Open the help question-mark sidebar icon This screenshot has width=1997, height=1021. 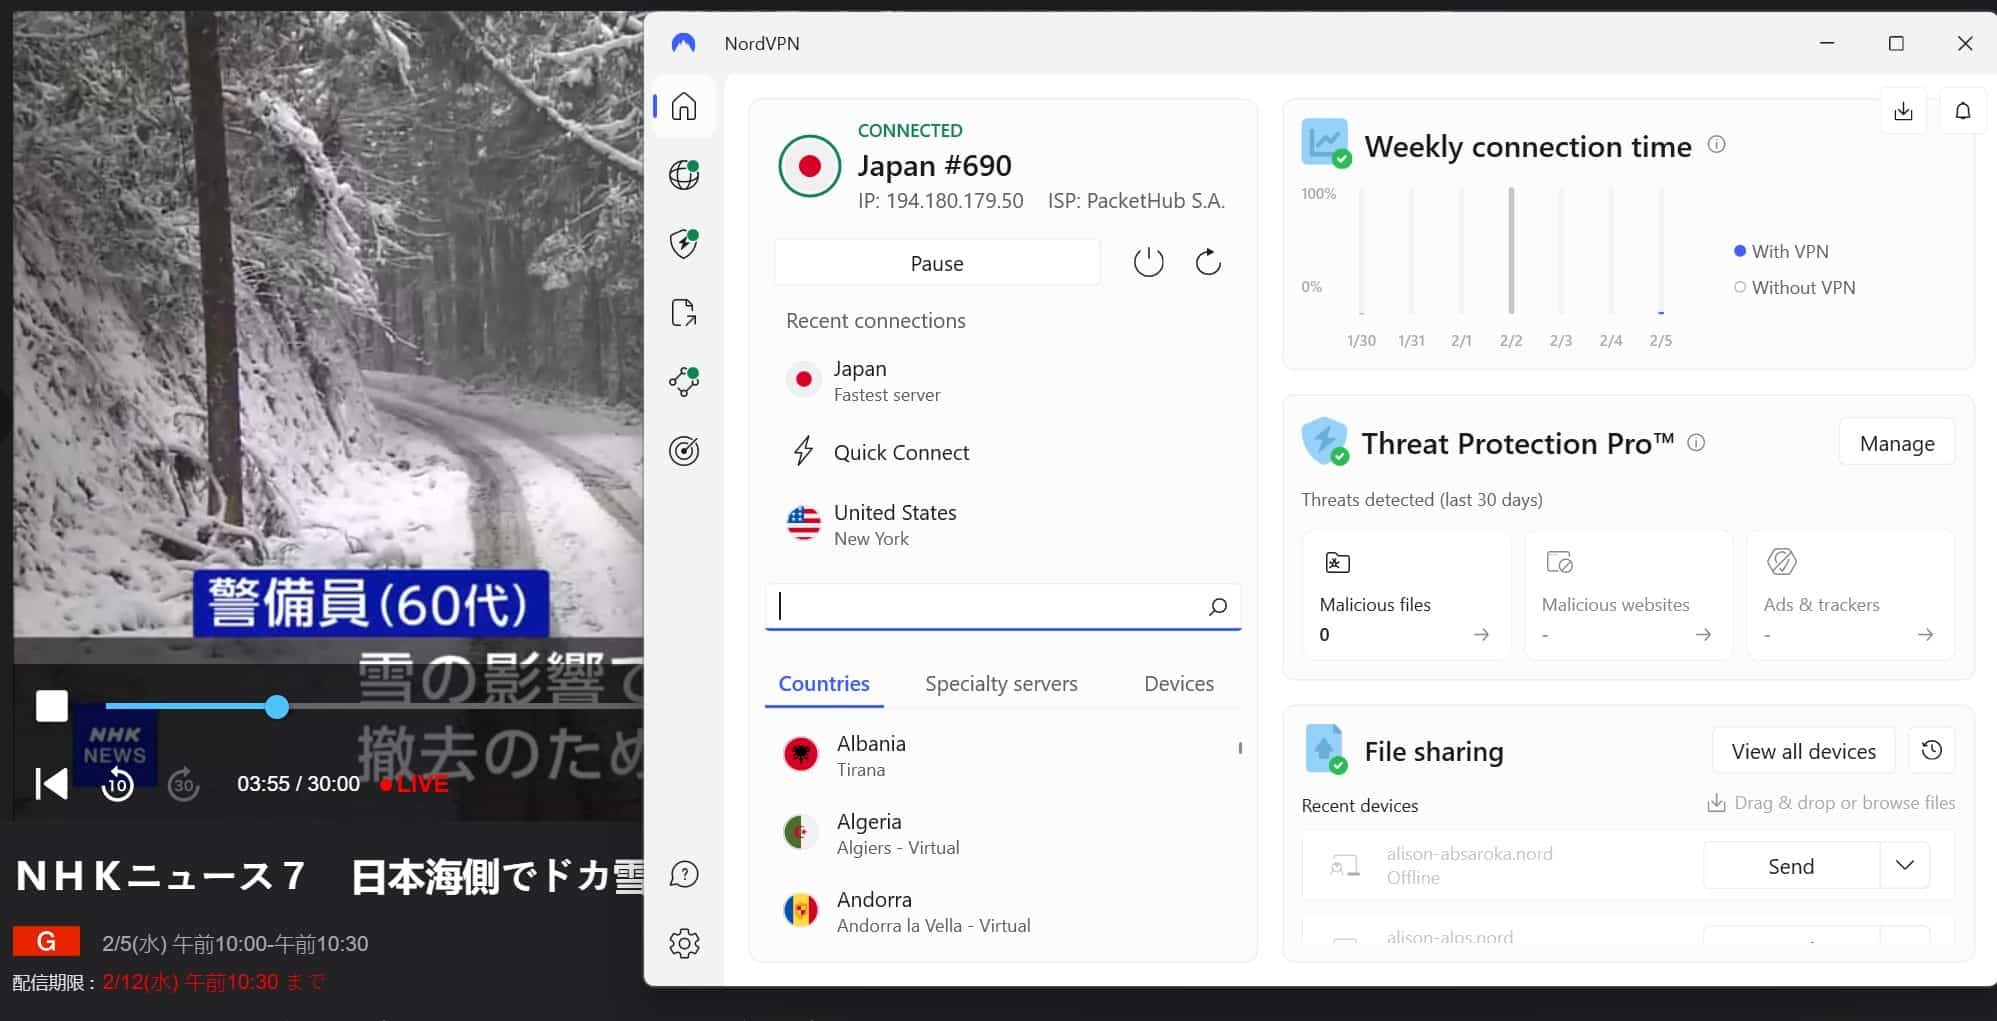click(684, 874)
